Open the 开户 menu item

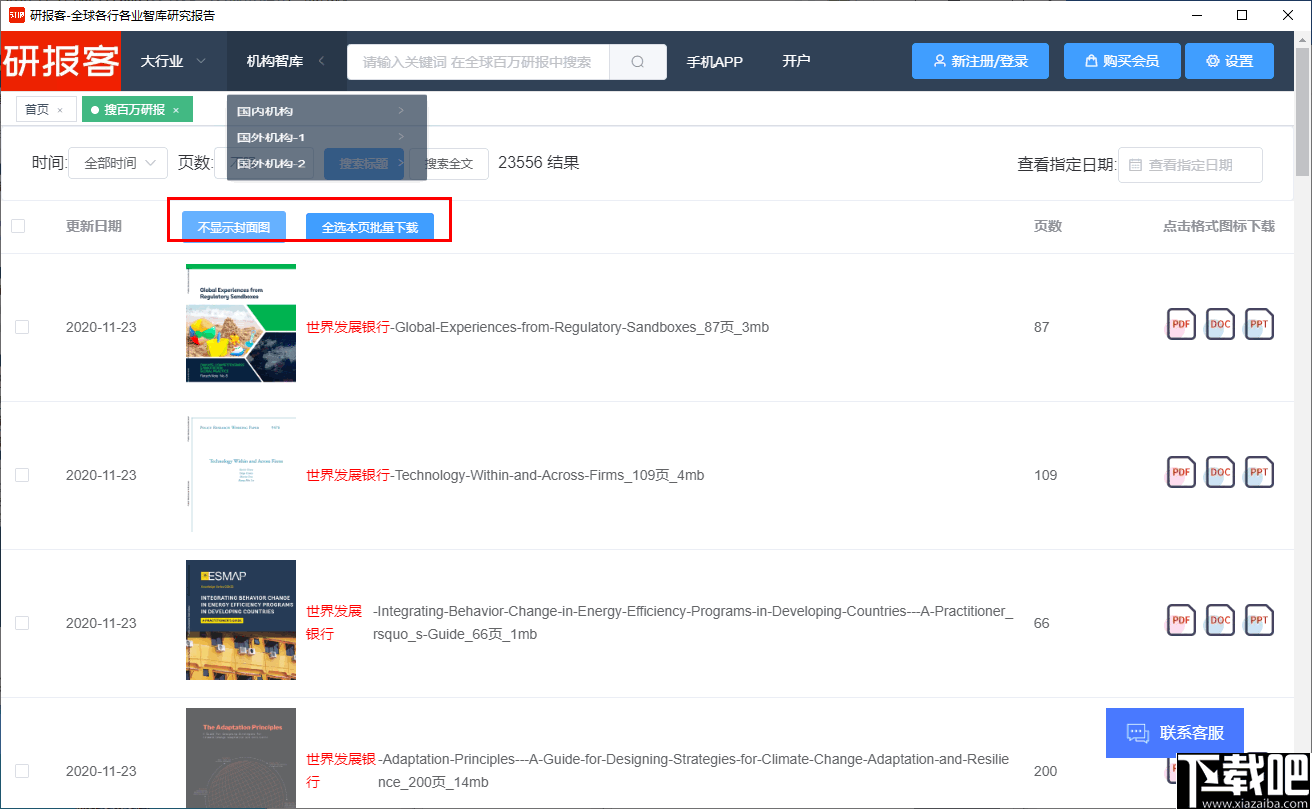796,61
